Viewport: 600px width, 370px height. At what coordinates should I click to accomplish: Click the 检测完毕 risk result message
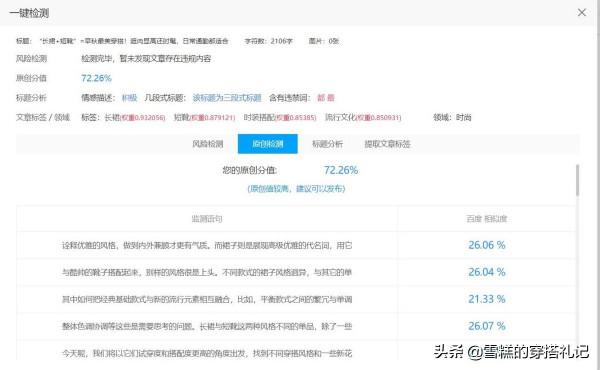coord(146,59)
